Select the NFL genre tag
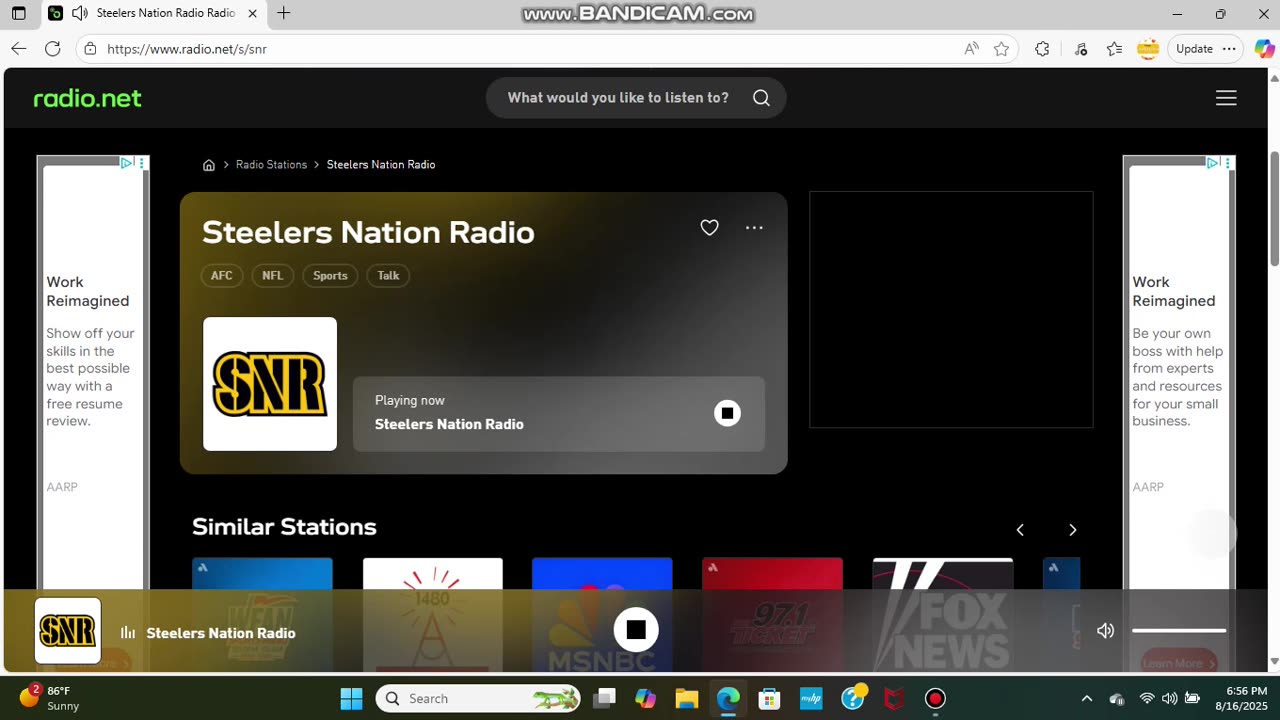Viewport: 1280px width, 720px height. pyautogui.click(x=273, y=276)
